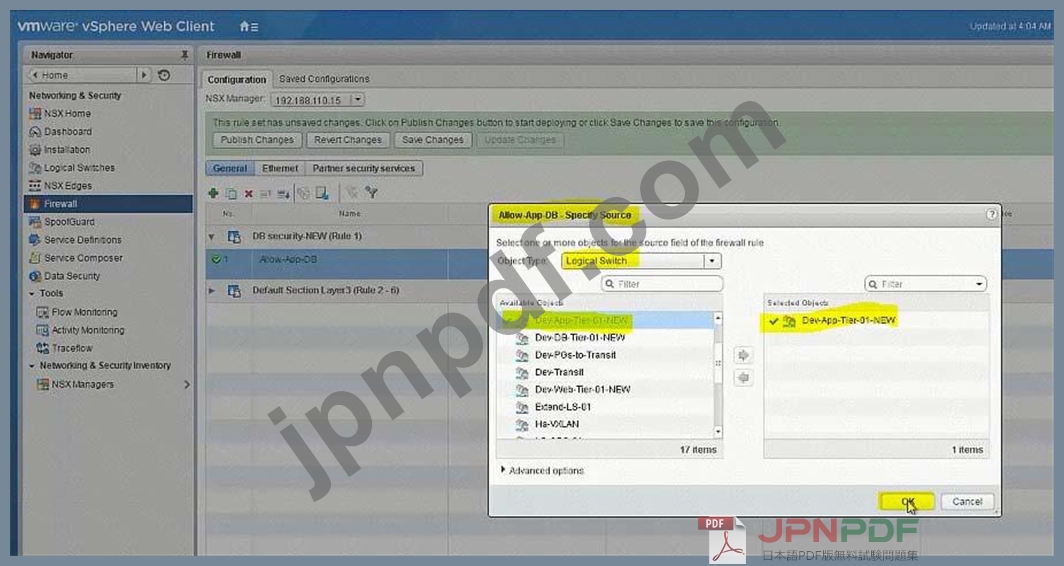This screenshot has height=566, width=1064.
Task: Open Object Type dropdown
Action: point(712,261)
